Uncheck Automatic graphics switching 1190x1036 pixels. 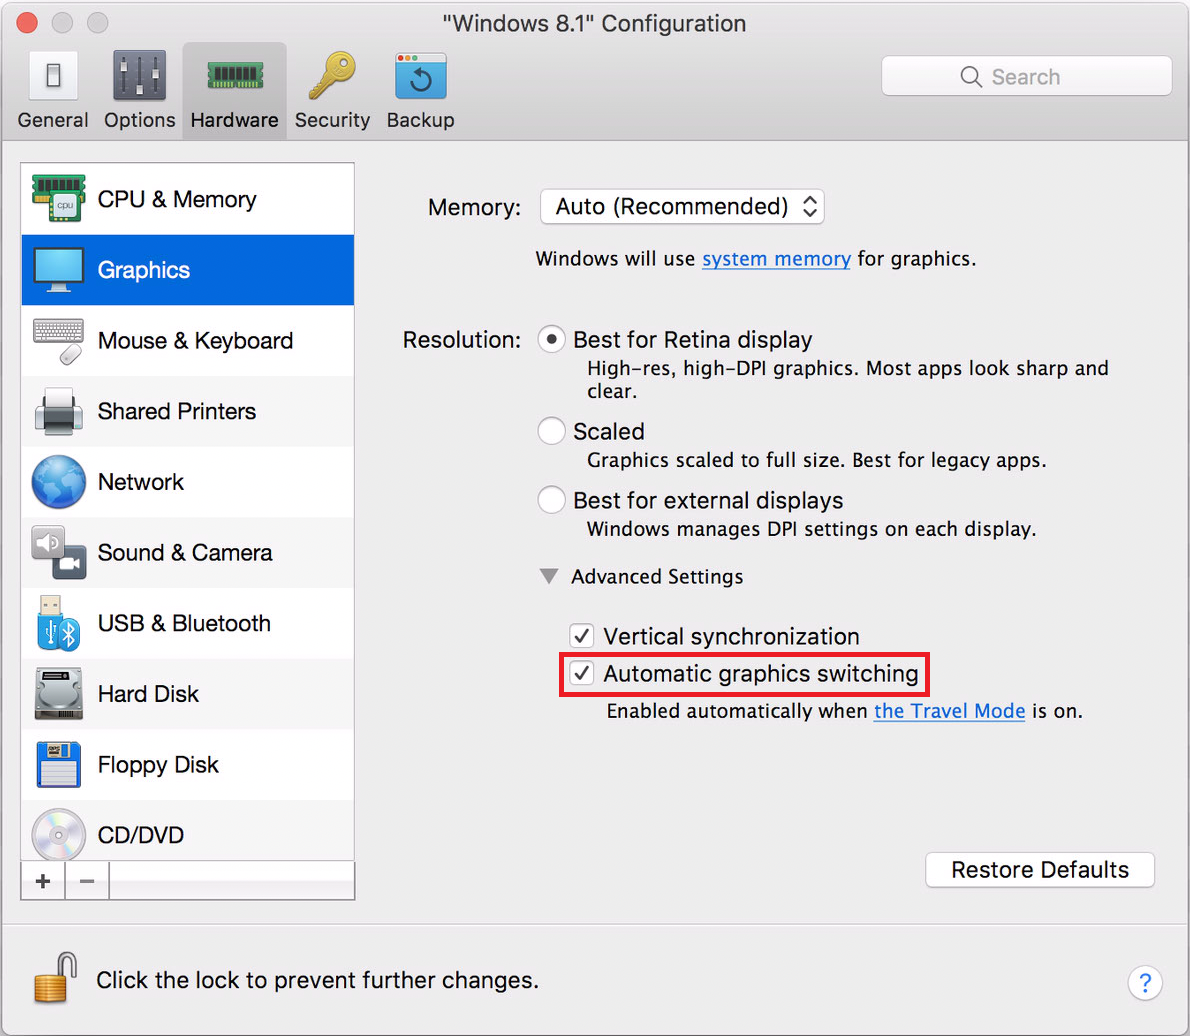581,674
